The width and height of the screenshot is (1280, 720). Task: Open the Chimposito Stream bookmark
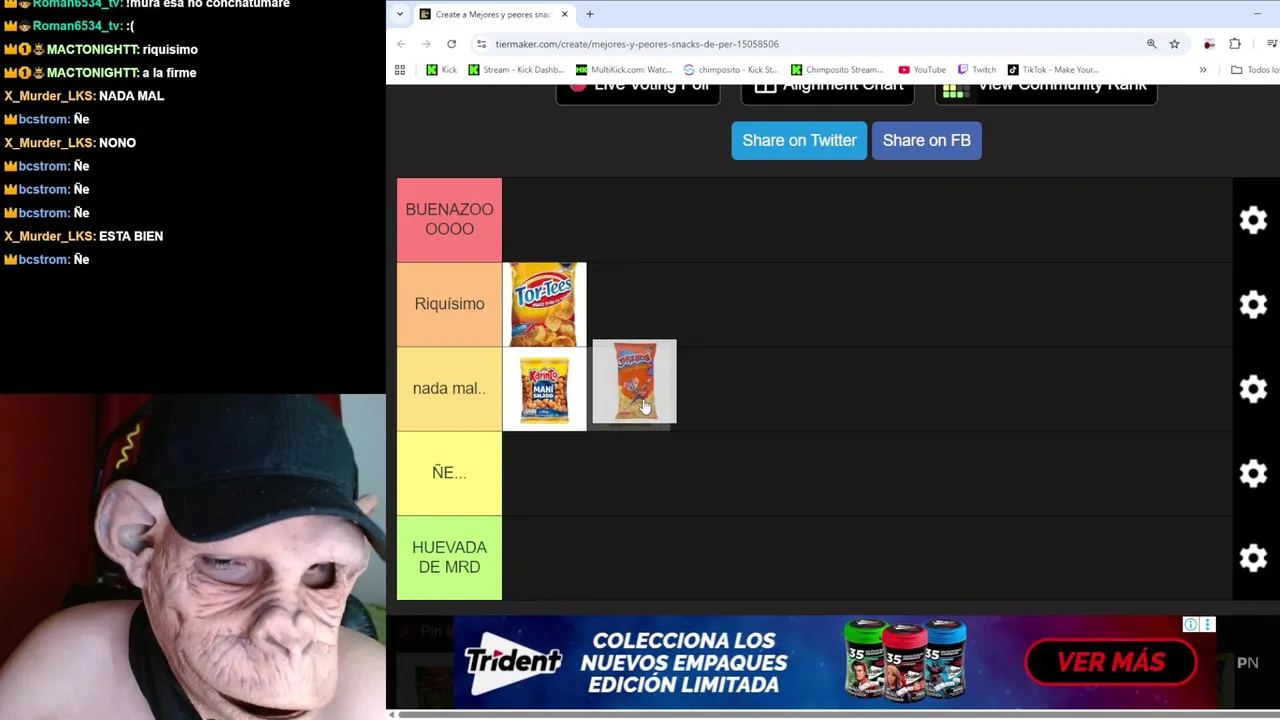[837, 70]
